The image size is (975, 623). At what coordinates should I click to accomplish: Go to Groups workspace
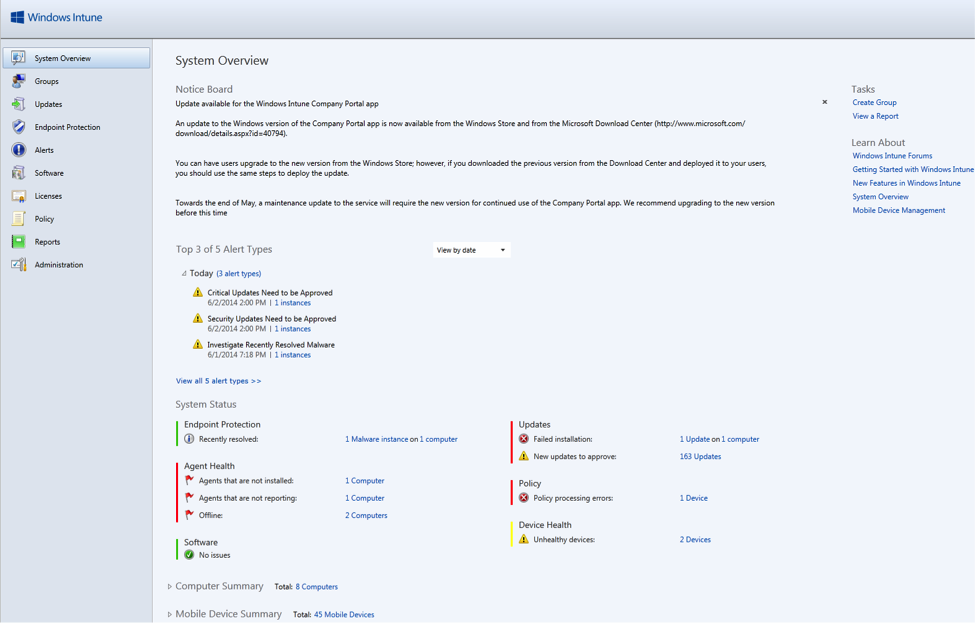click(x=47, y=81)
